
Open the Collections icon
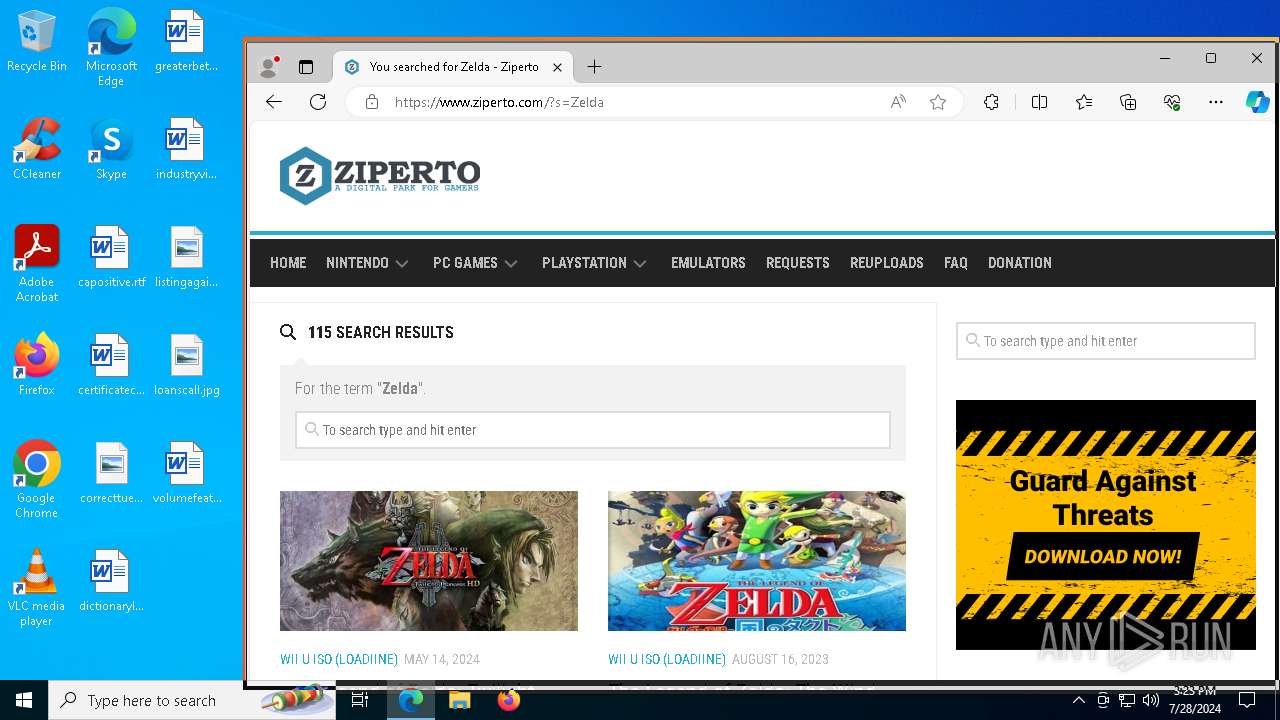click(x=1128, y=102)
